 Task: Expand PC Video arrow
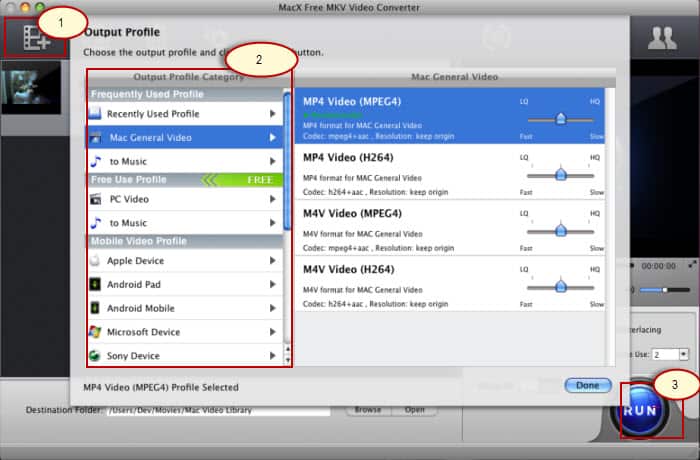point(272,199)
